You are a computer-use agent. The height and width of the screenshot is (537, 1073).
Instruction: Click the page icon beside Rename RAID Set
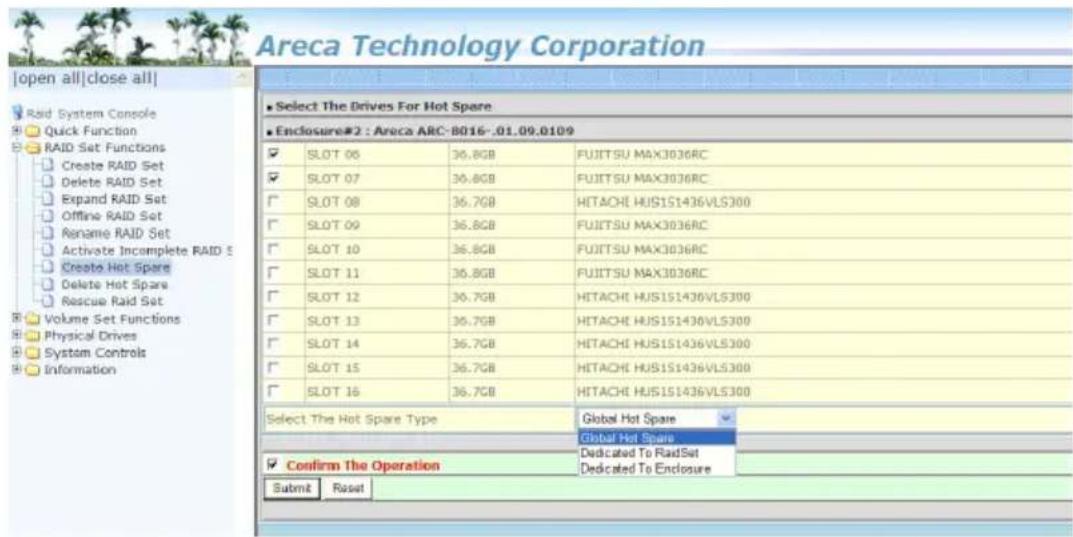(x=47, y=233)
